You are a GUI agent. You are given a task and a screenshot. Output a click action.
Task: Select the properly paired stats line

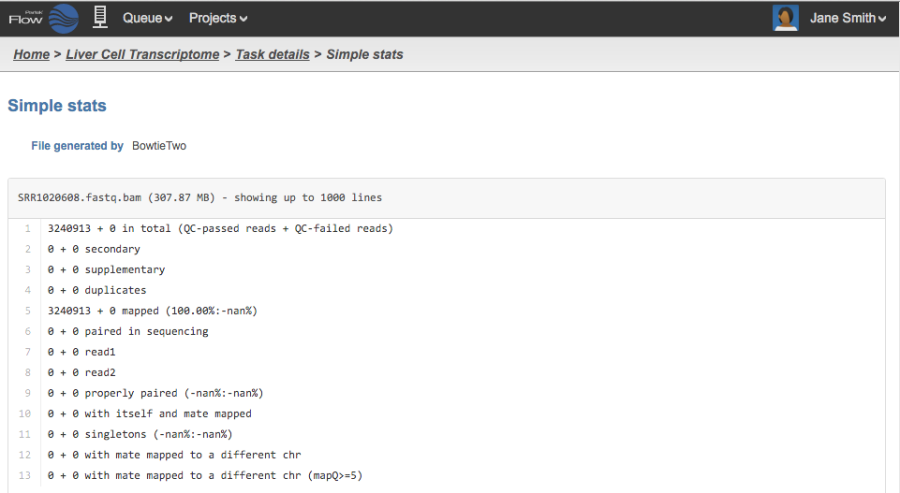click(155, 393)
